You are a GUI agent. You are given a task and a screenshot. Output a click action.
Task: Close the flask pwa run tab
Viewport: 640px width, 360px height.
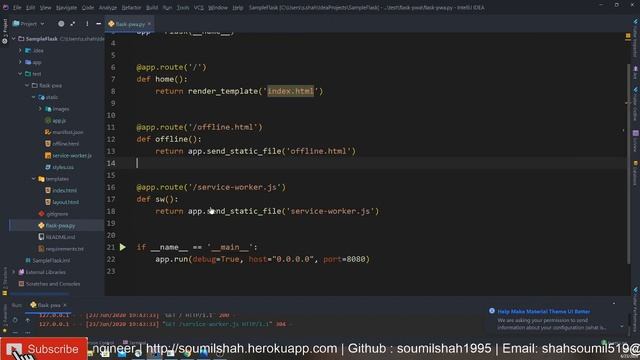point(65,305)
